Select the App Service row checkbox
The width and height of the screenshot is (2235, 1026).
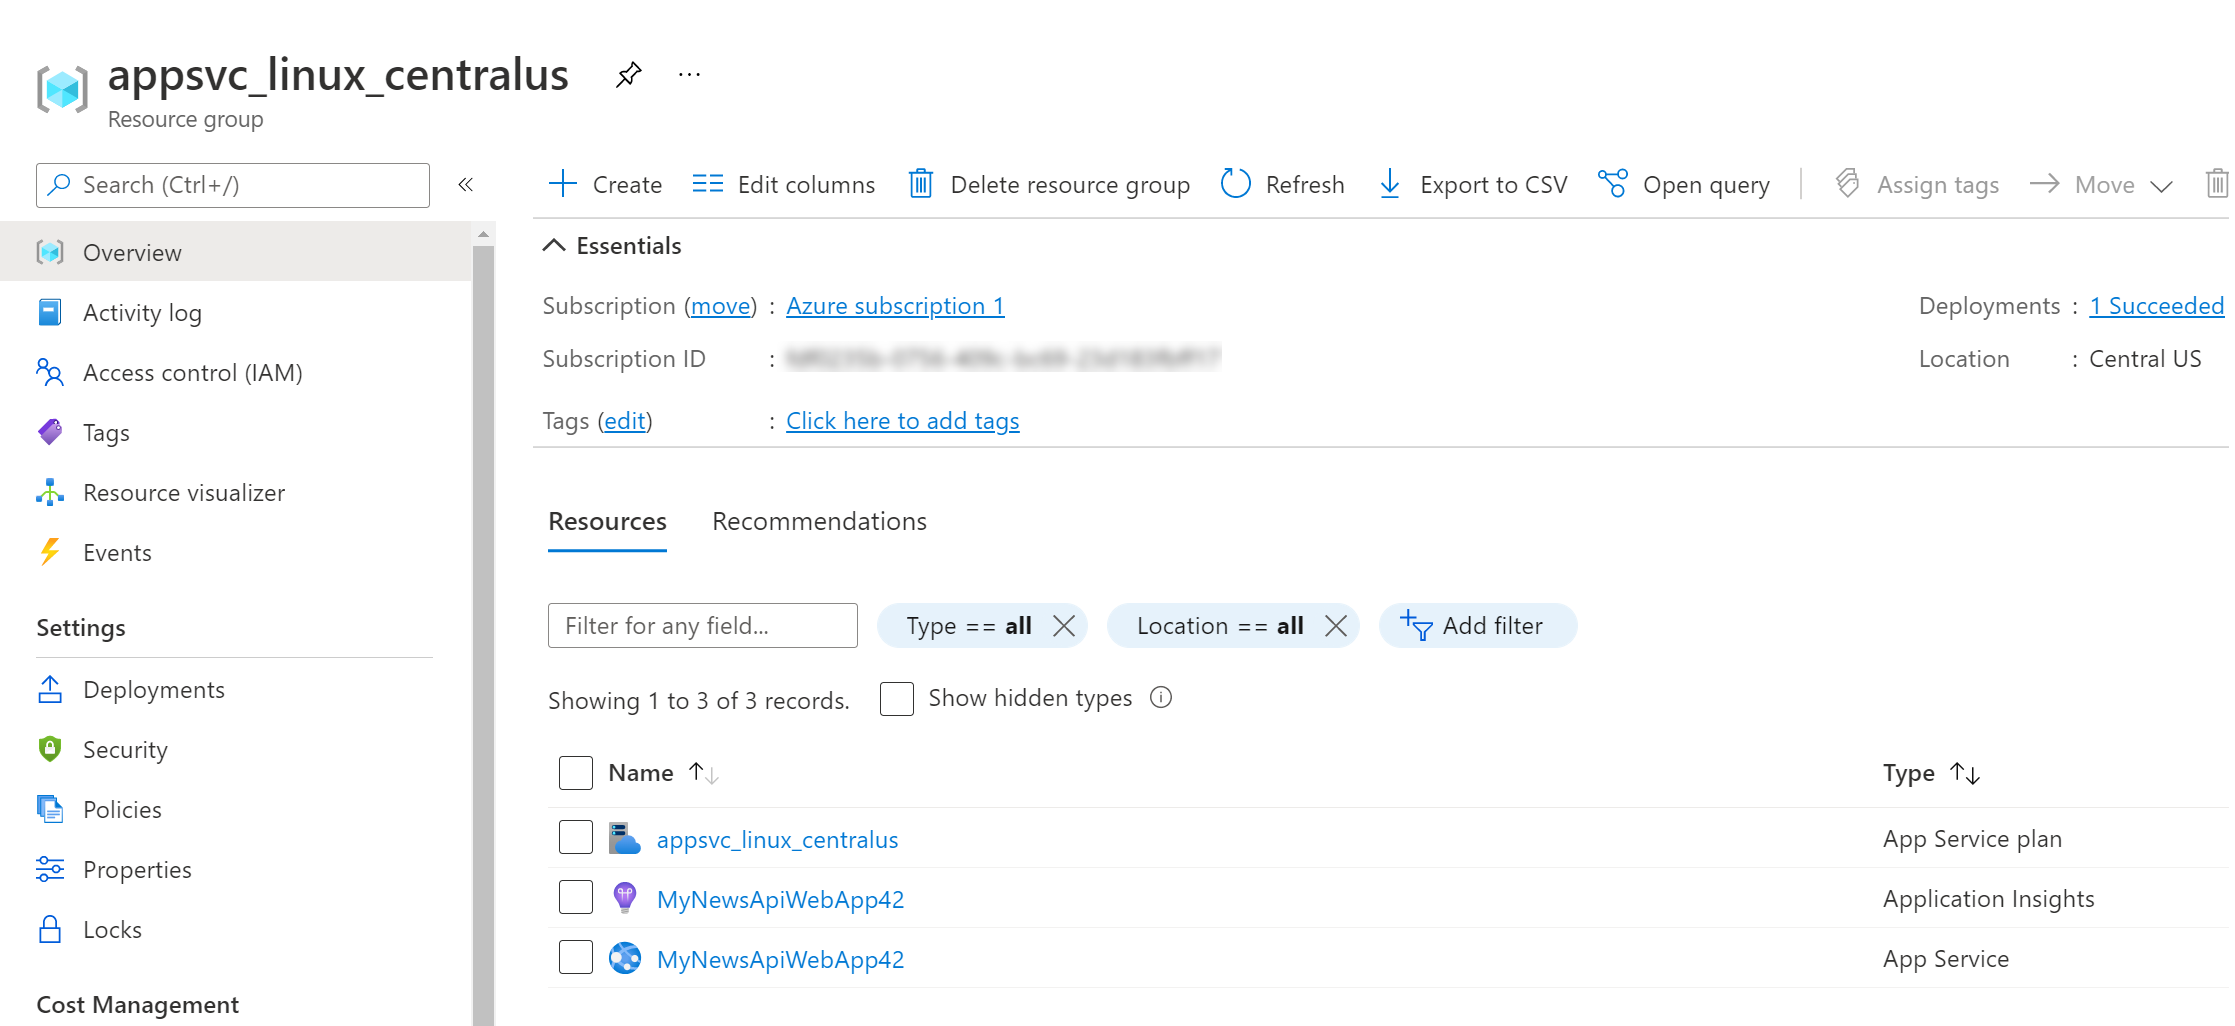point(576,957)
